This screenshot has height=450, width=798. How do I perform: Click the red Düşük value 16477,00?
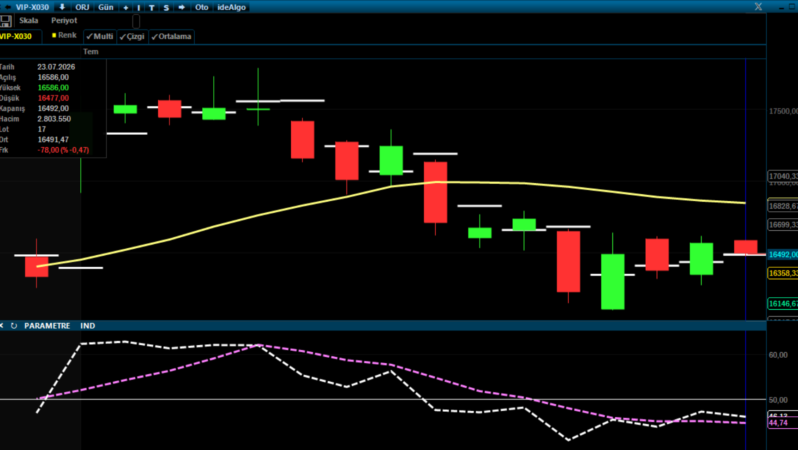pyautogui.click(x=53, y=98)
